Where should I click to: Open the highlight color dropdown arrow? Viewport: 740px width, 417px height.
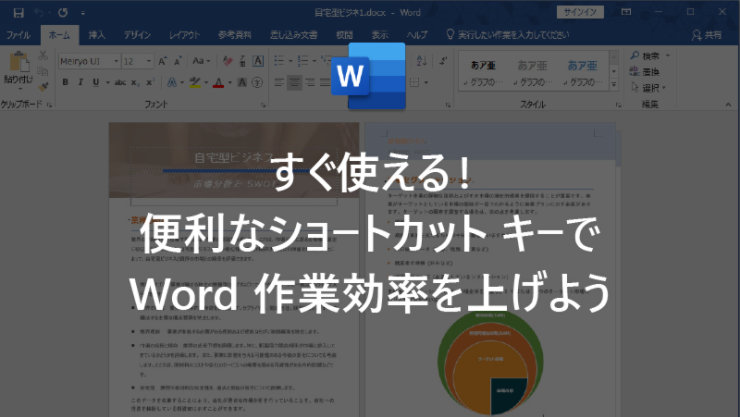tap(206, 83)
